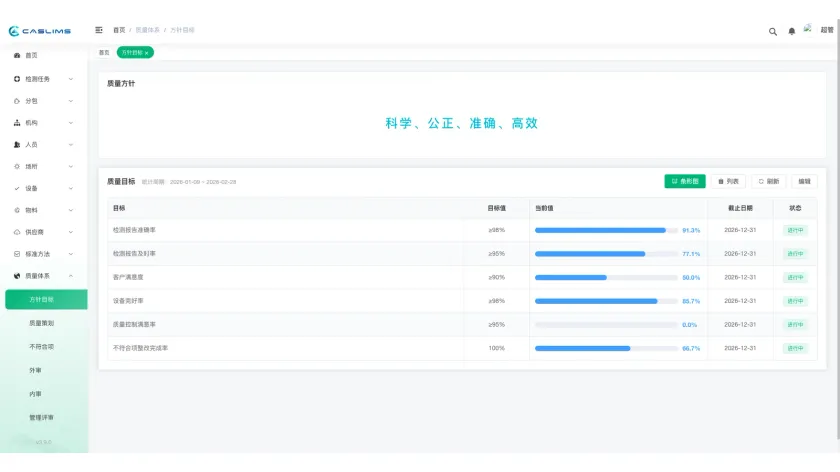Click the 编辑 edit button
This screenshot has height=472, width=840.
coord(804,181)
